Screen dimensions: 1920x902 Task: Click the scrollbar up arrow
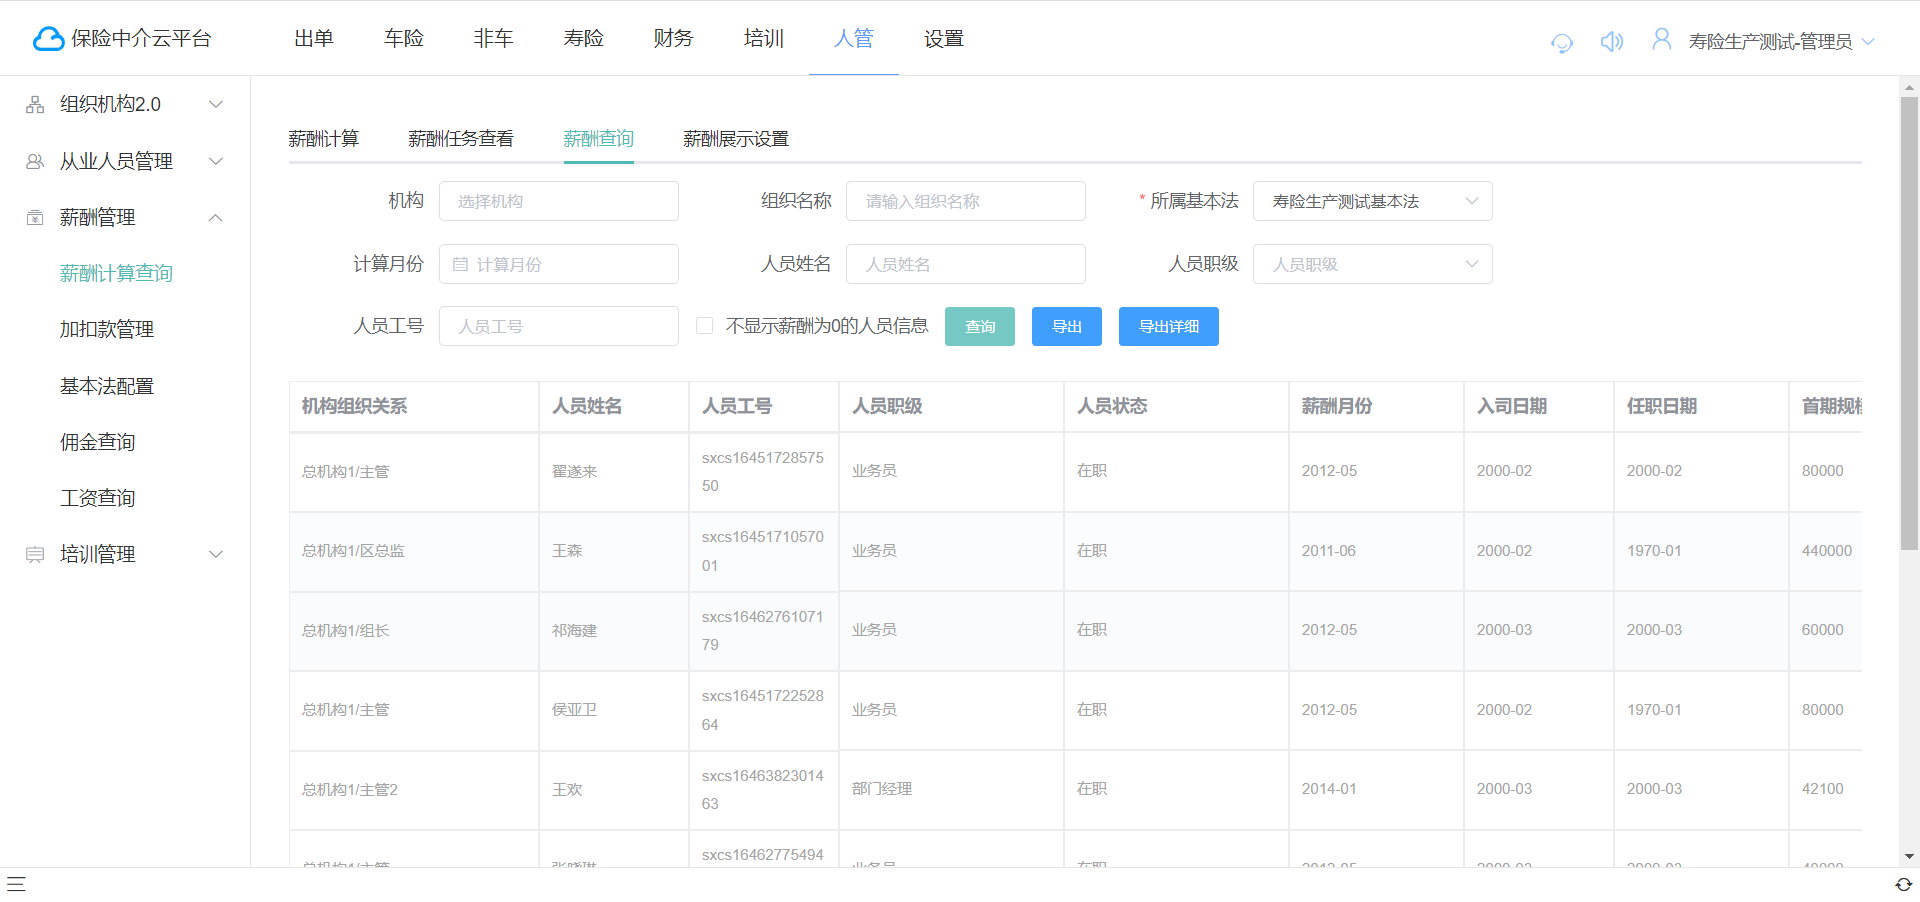1909,87
